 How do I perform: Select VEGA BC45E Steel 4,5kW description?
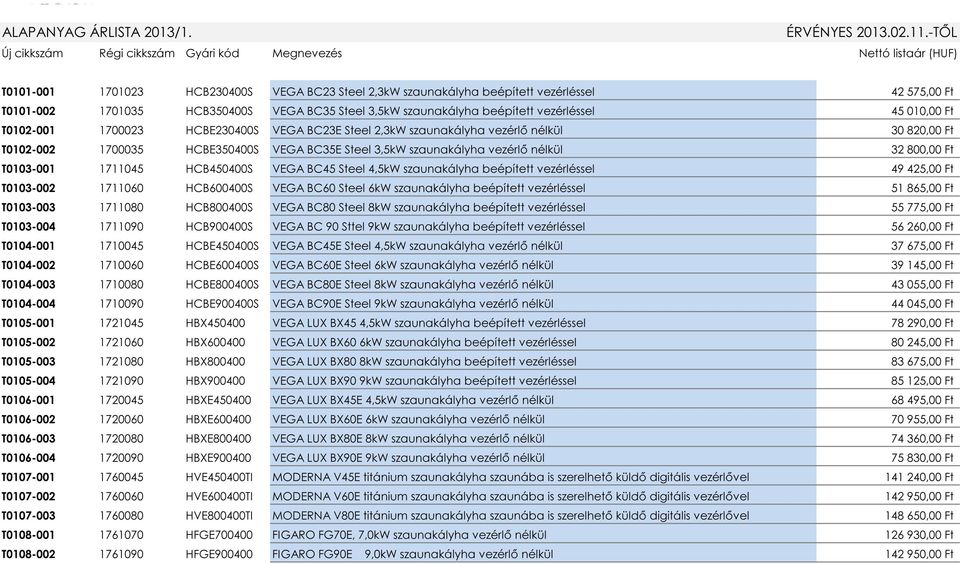click(418, 246)
